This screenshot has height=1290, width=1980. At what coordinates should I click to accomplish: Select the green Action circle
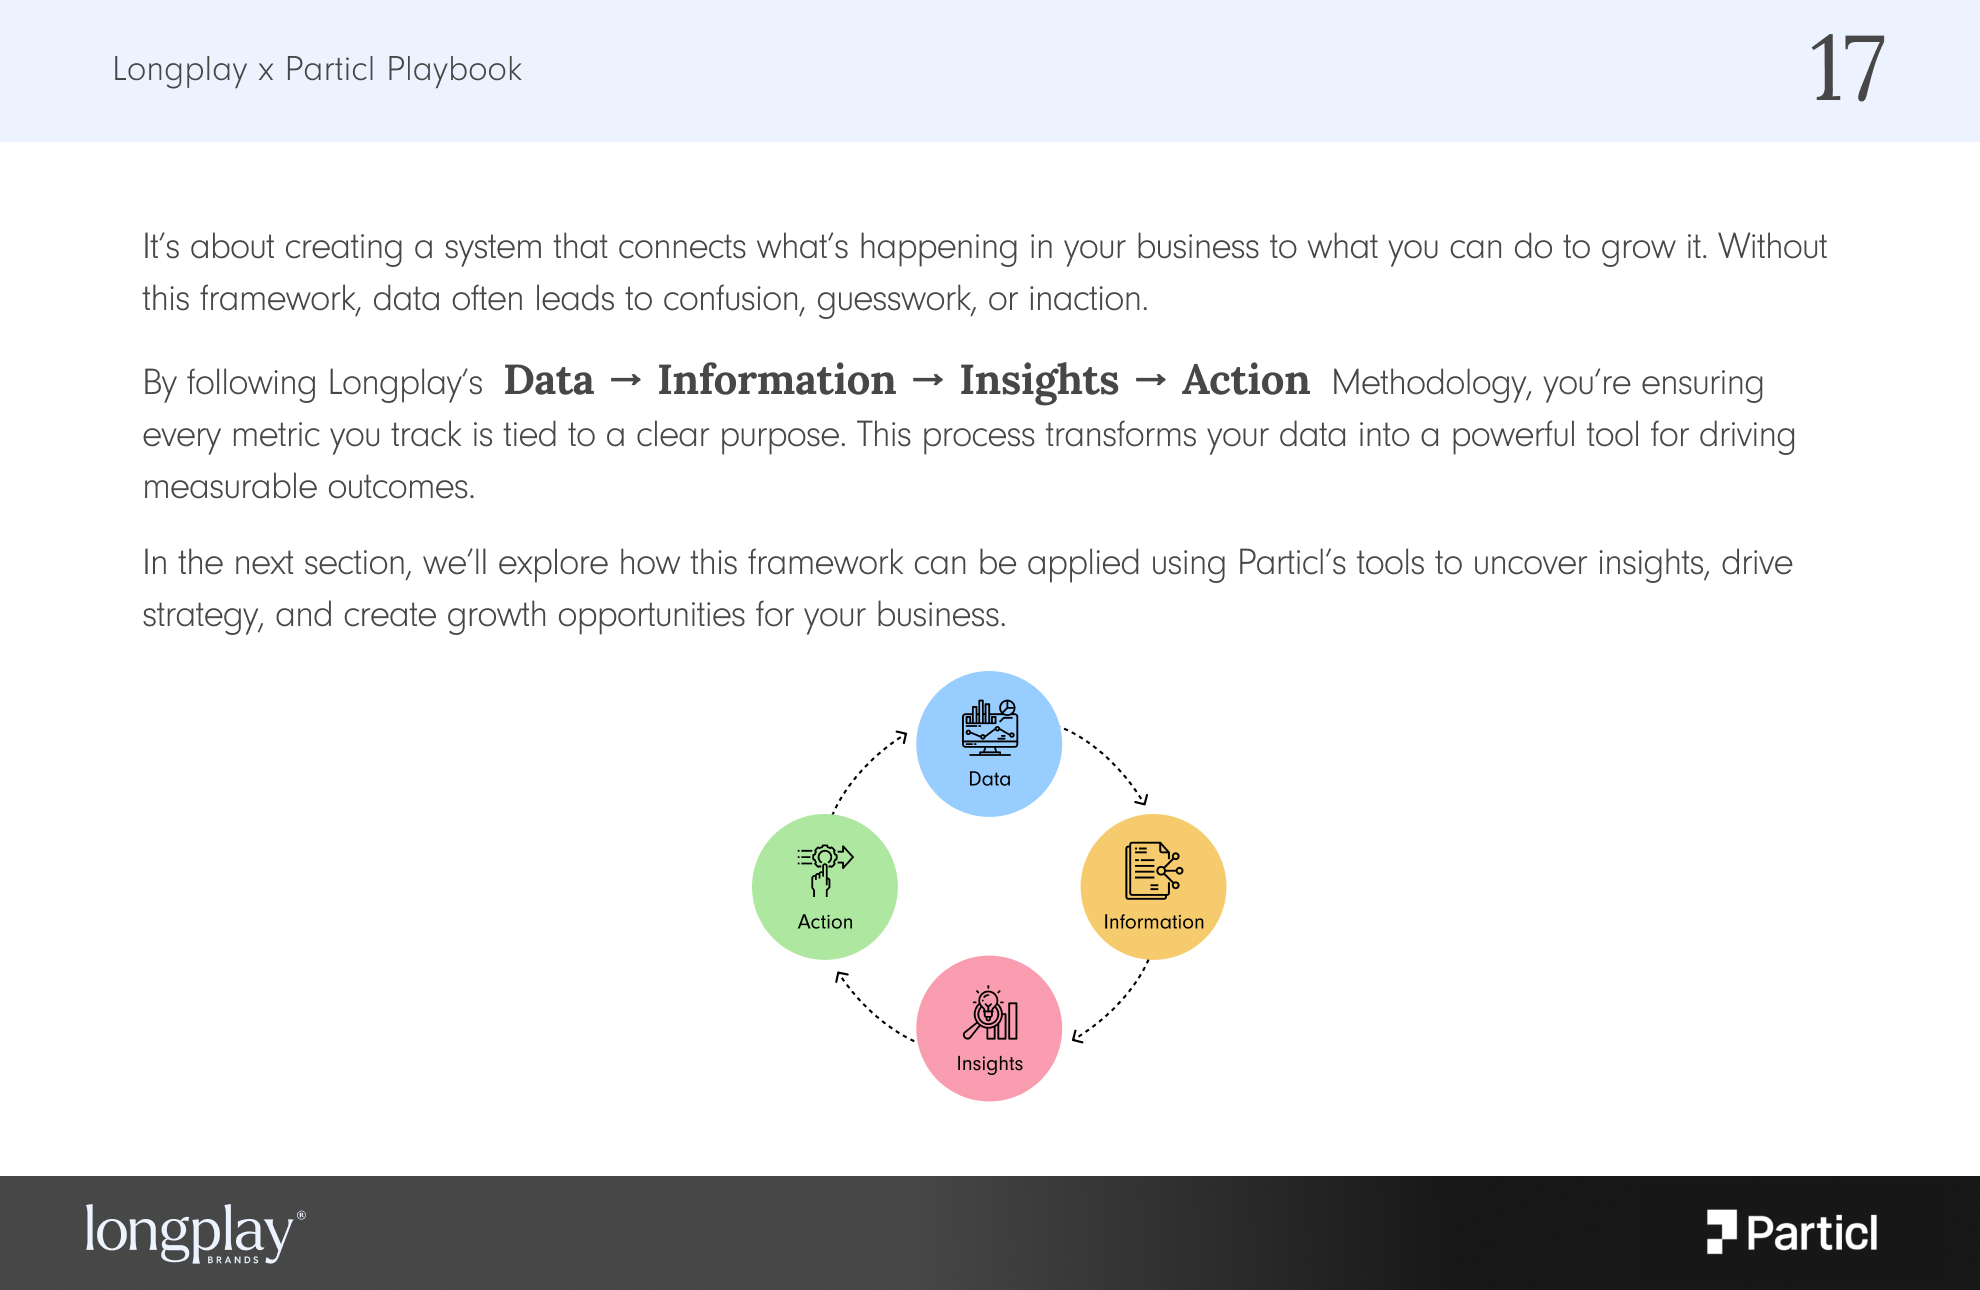point(825,887)
